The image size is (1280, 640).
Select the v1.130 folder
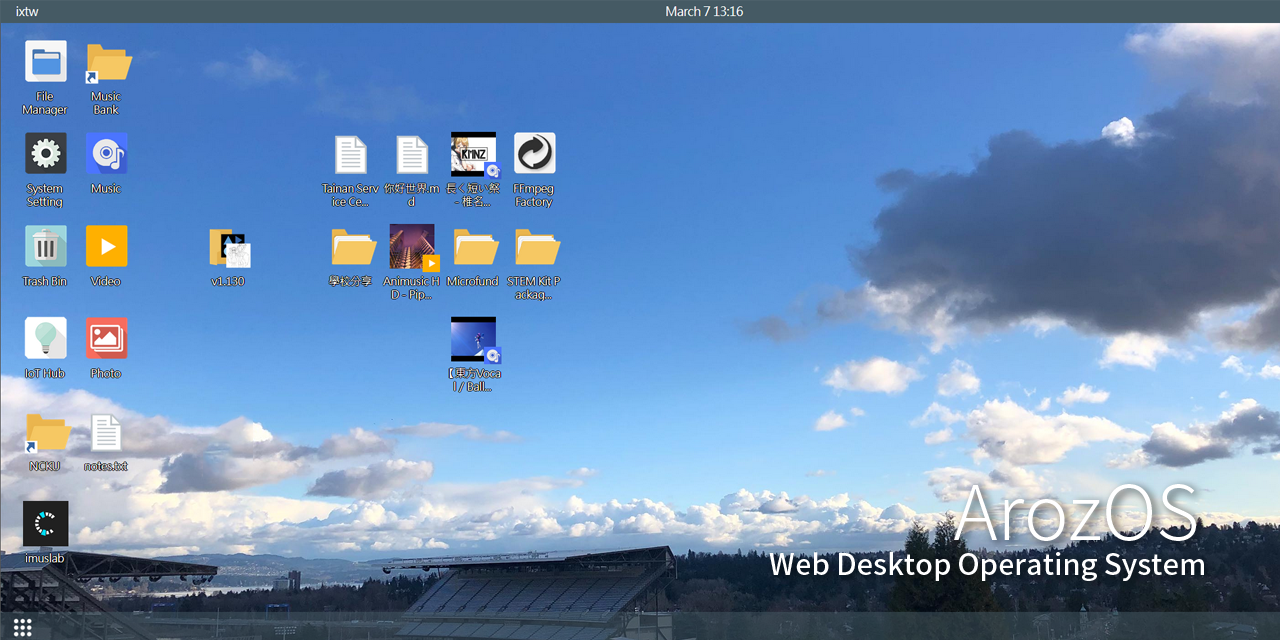pos(229,247)
